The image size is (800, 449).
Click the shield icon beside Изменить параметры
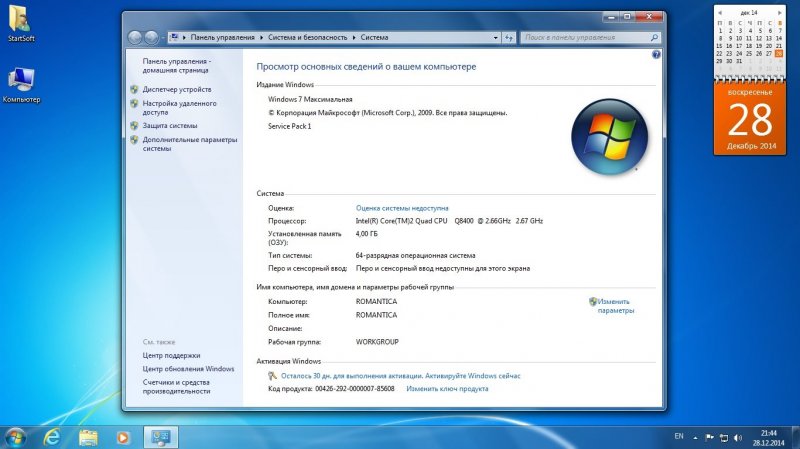click(592, 302)
